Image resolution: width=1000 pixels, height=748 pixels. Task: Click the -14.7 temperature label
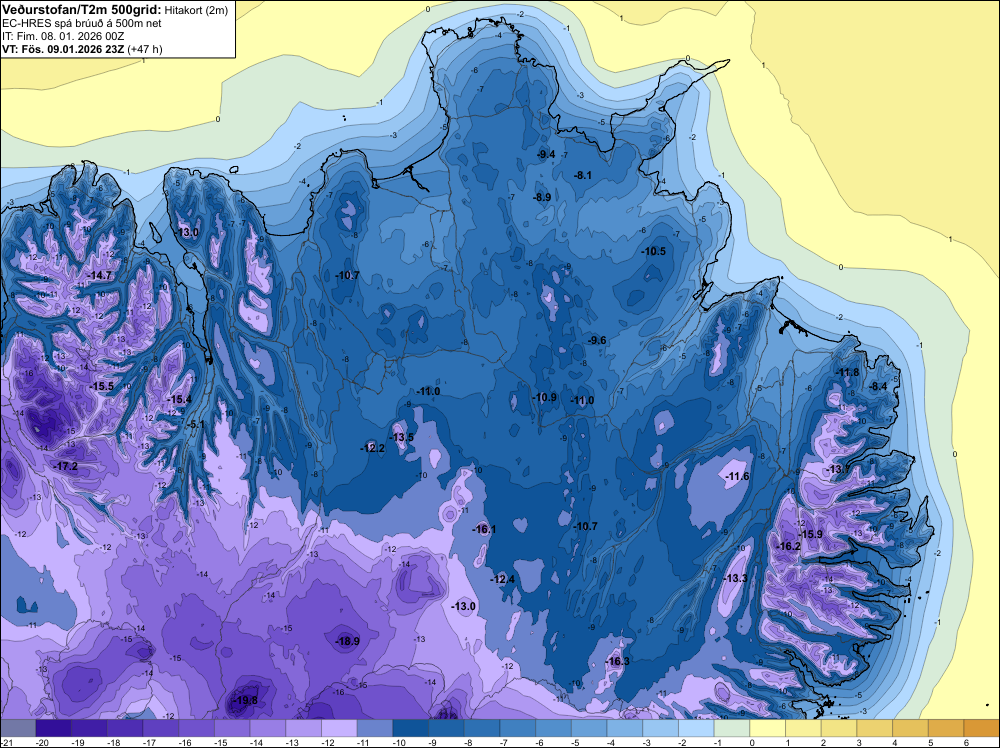click(99, 275)
